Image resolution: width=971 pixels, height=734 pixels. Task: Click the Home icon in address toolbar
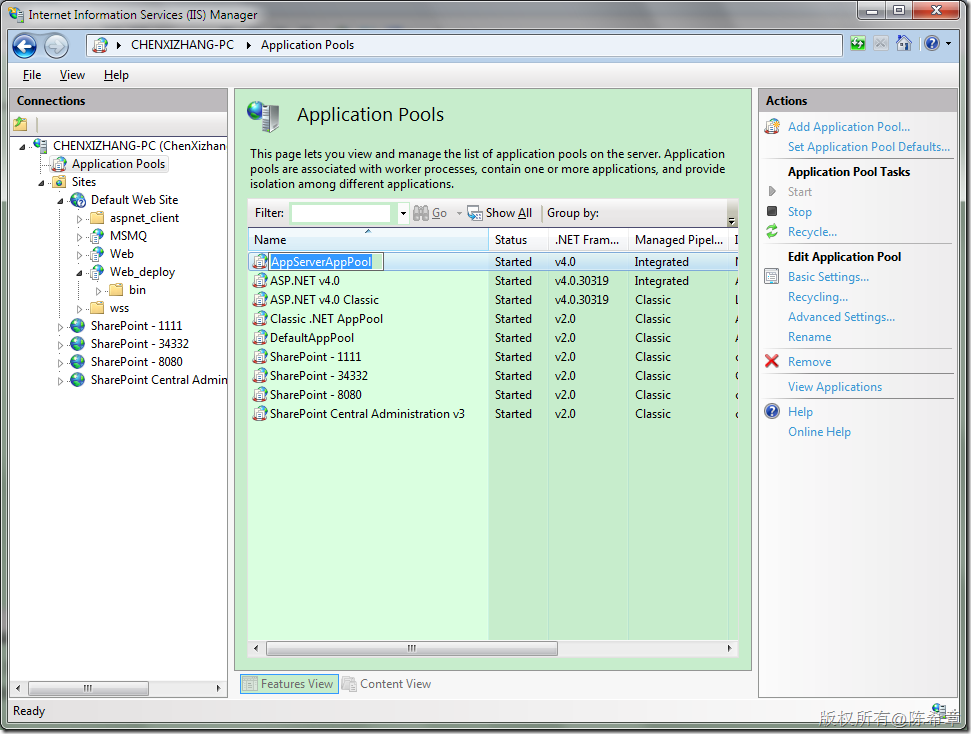[904, 44]
